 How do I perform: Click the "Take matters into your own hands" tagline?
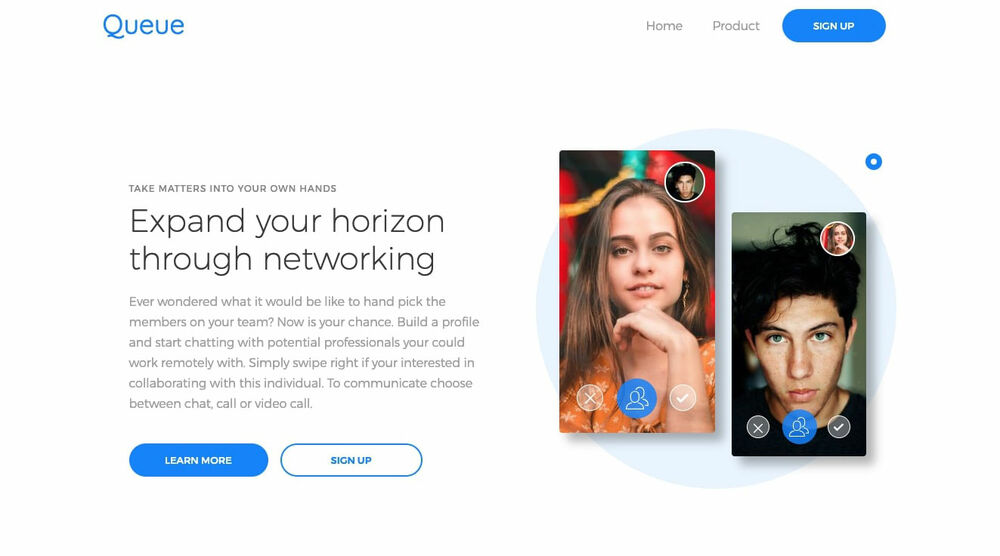[x=233, y=189]
